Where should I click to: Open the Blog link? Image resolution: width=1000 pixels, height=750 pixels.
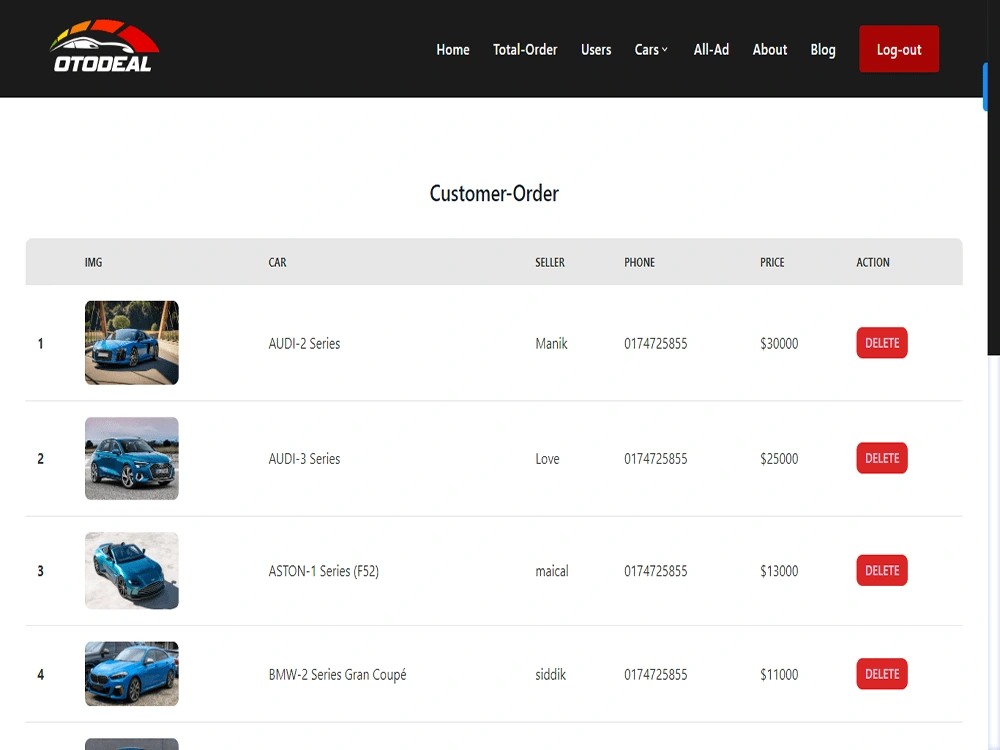[x=823, y=50]
